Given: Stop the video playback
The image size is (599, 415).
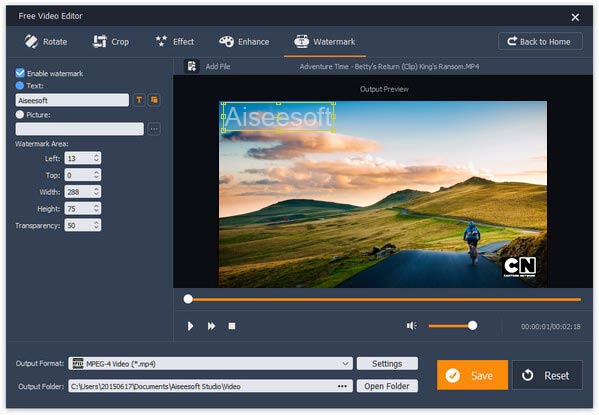Looking at the screenshot, I should pyautogui.click(x=232, y=326).
